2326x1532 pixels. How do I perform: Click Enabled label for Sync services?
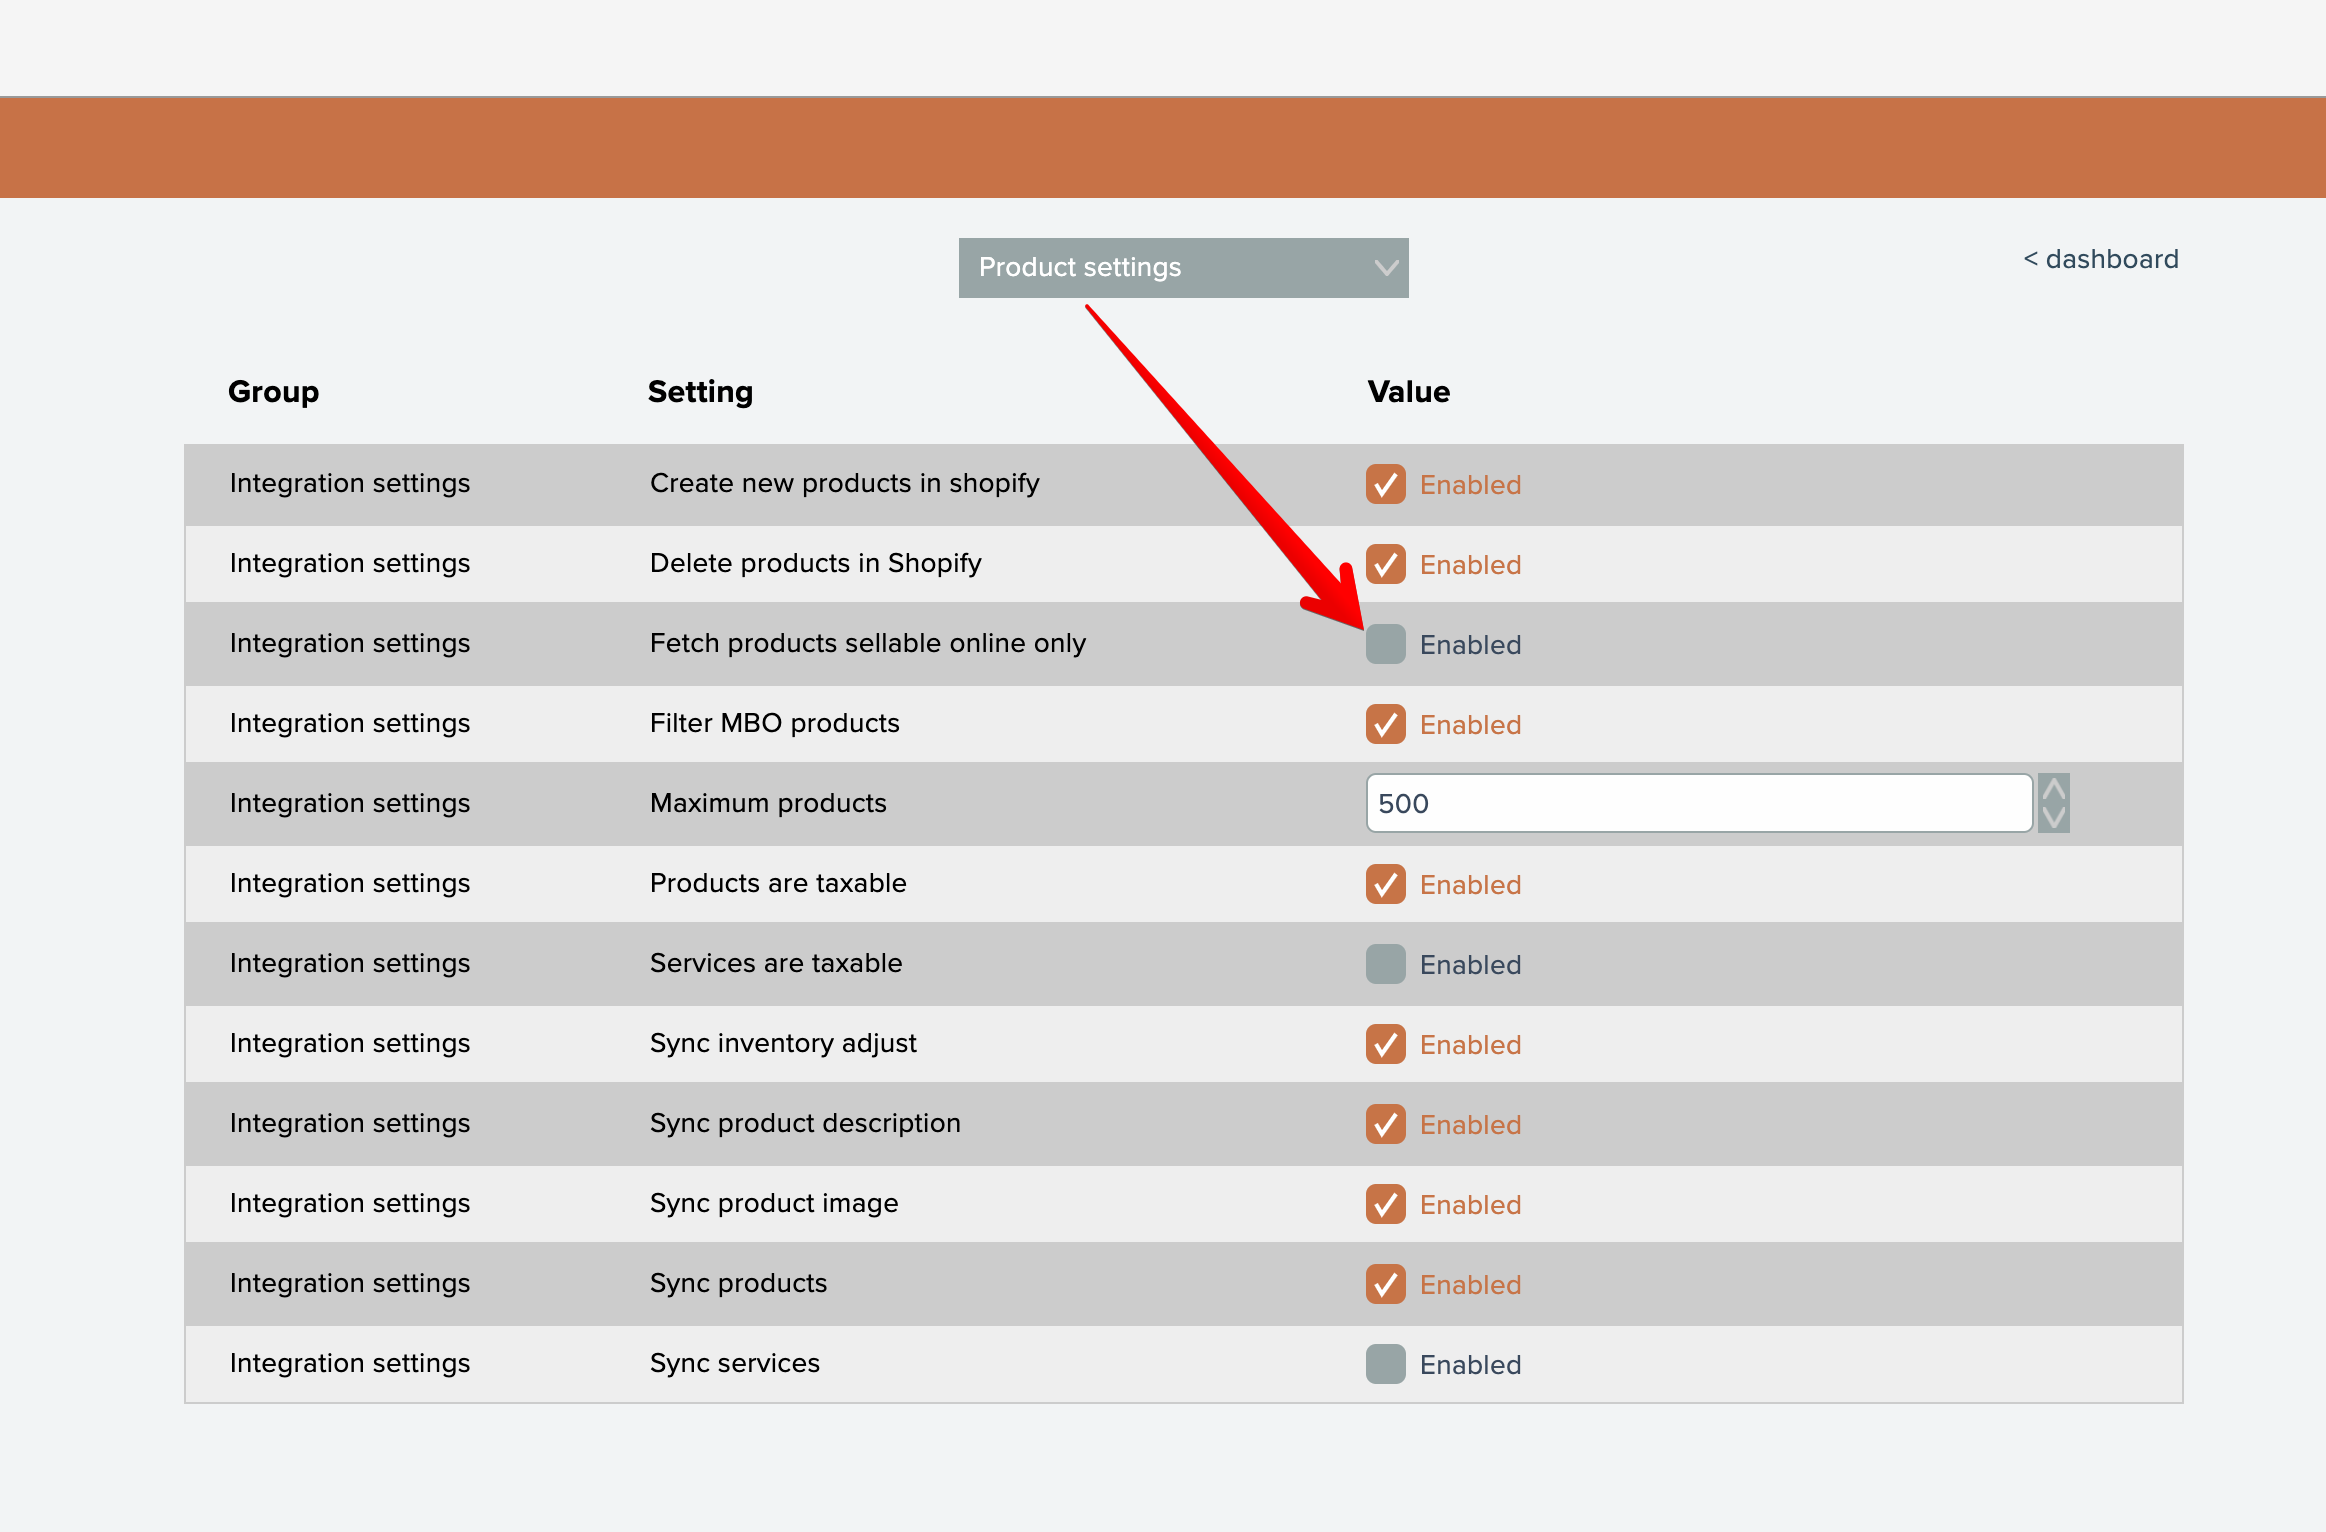click(x=1470, y=1365)
